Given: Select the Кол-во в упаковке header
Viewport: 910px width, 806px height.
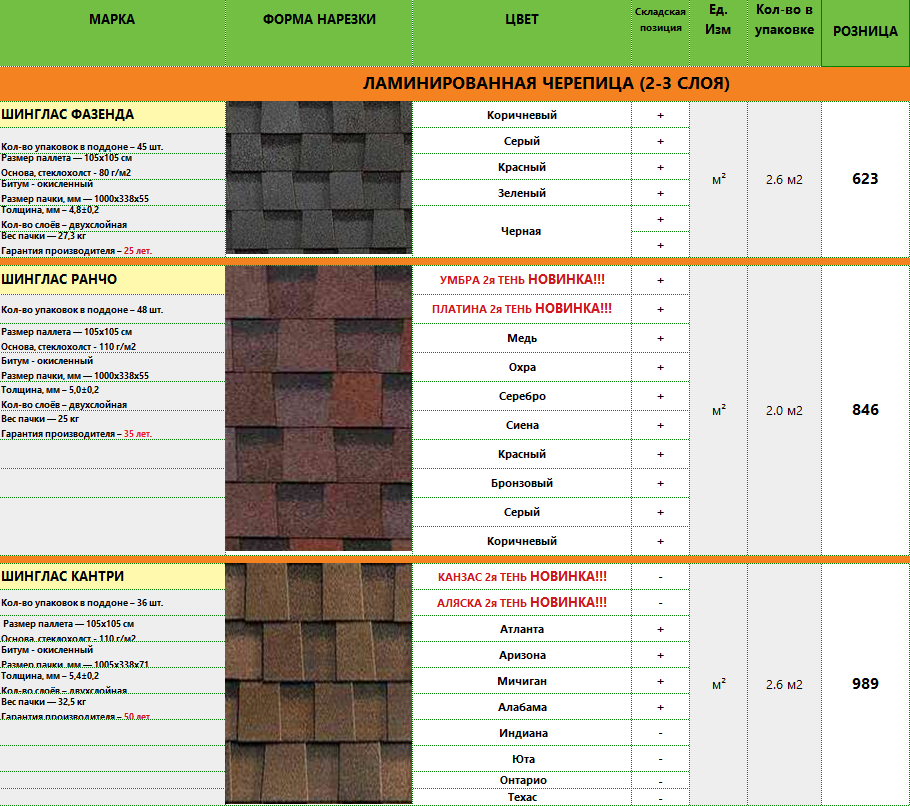Looking at the screenshot, I should coord(784,20).
